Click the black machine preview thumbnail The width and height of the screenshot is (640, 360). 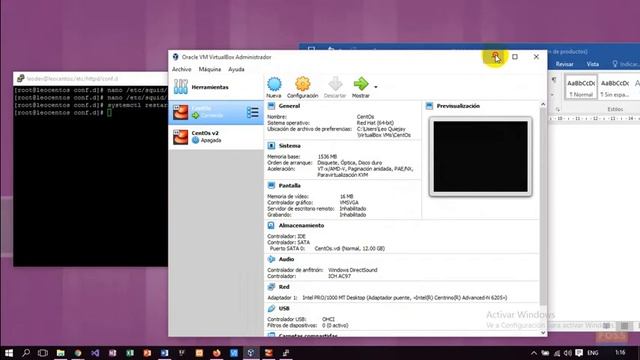tap(480, 156)
